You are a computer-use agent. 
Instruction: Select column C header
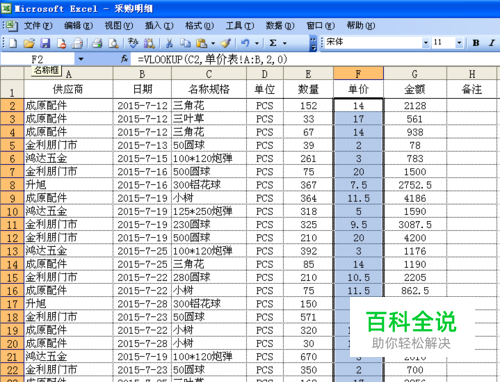click(209, 74)
